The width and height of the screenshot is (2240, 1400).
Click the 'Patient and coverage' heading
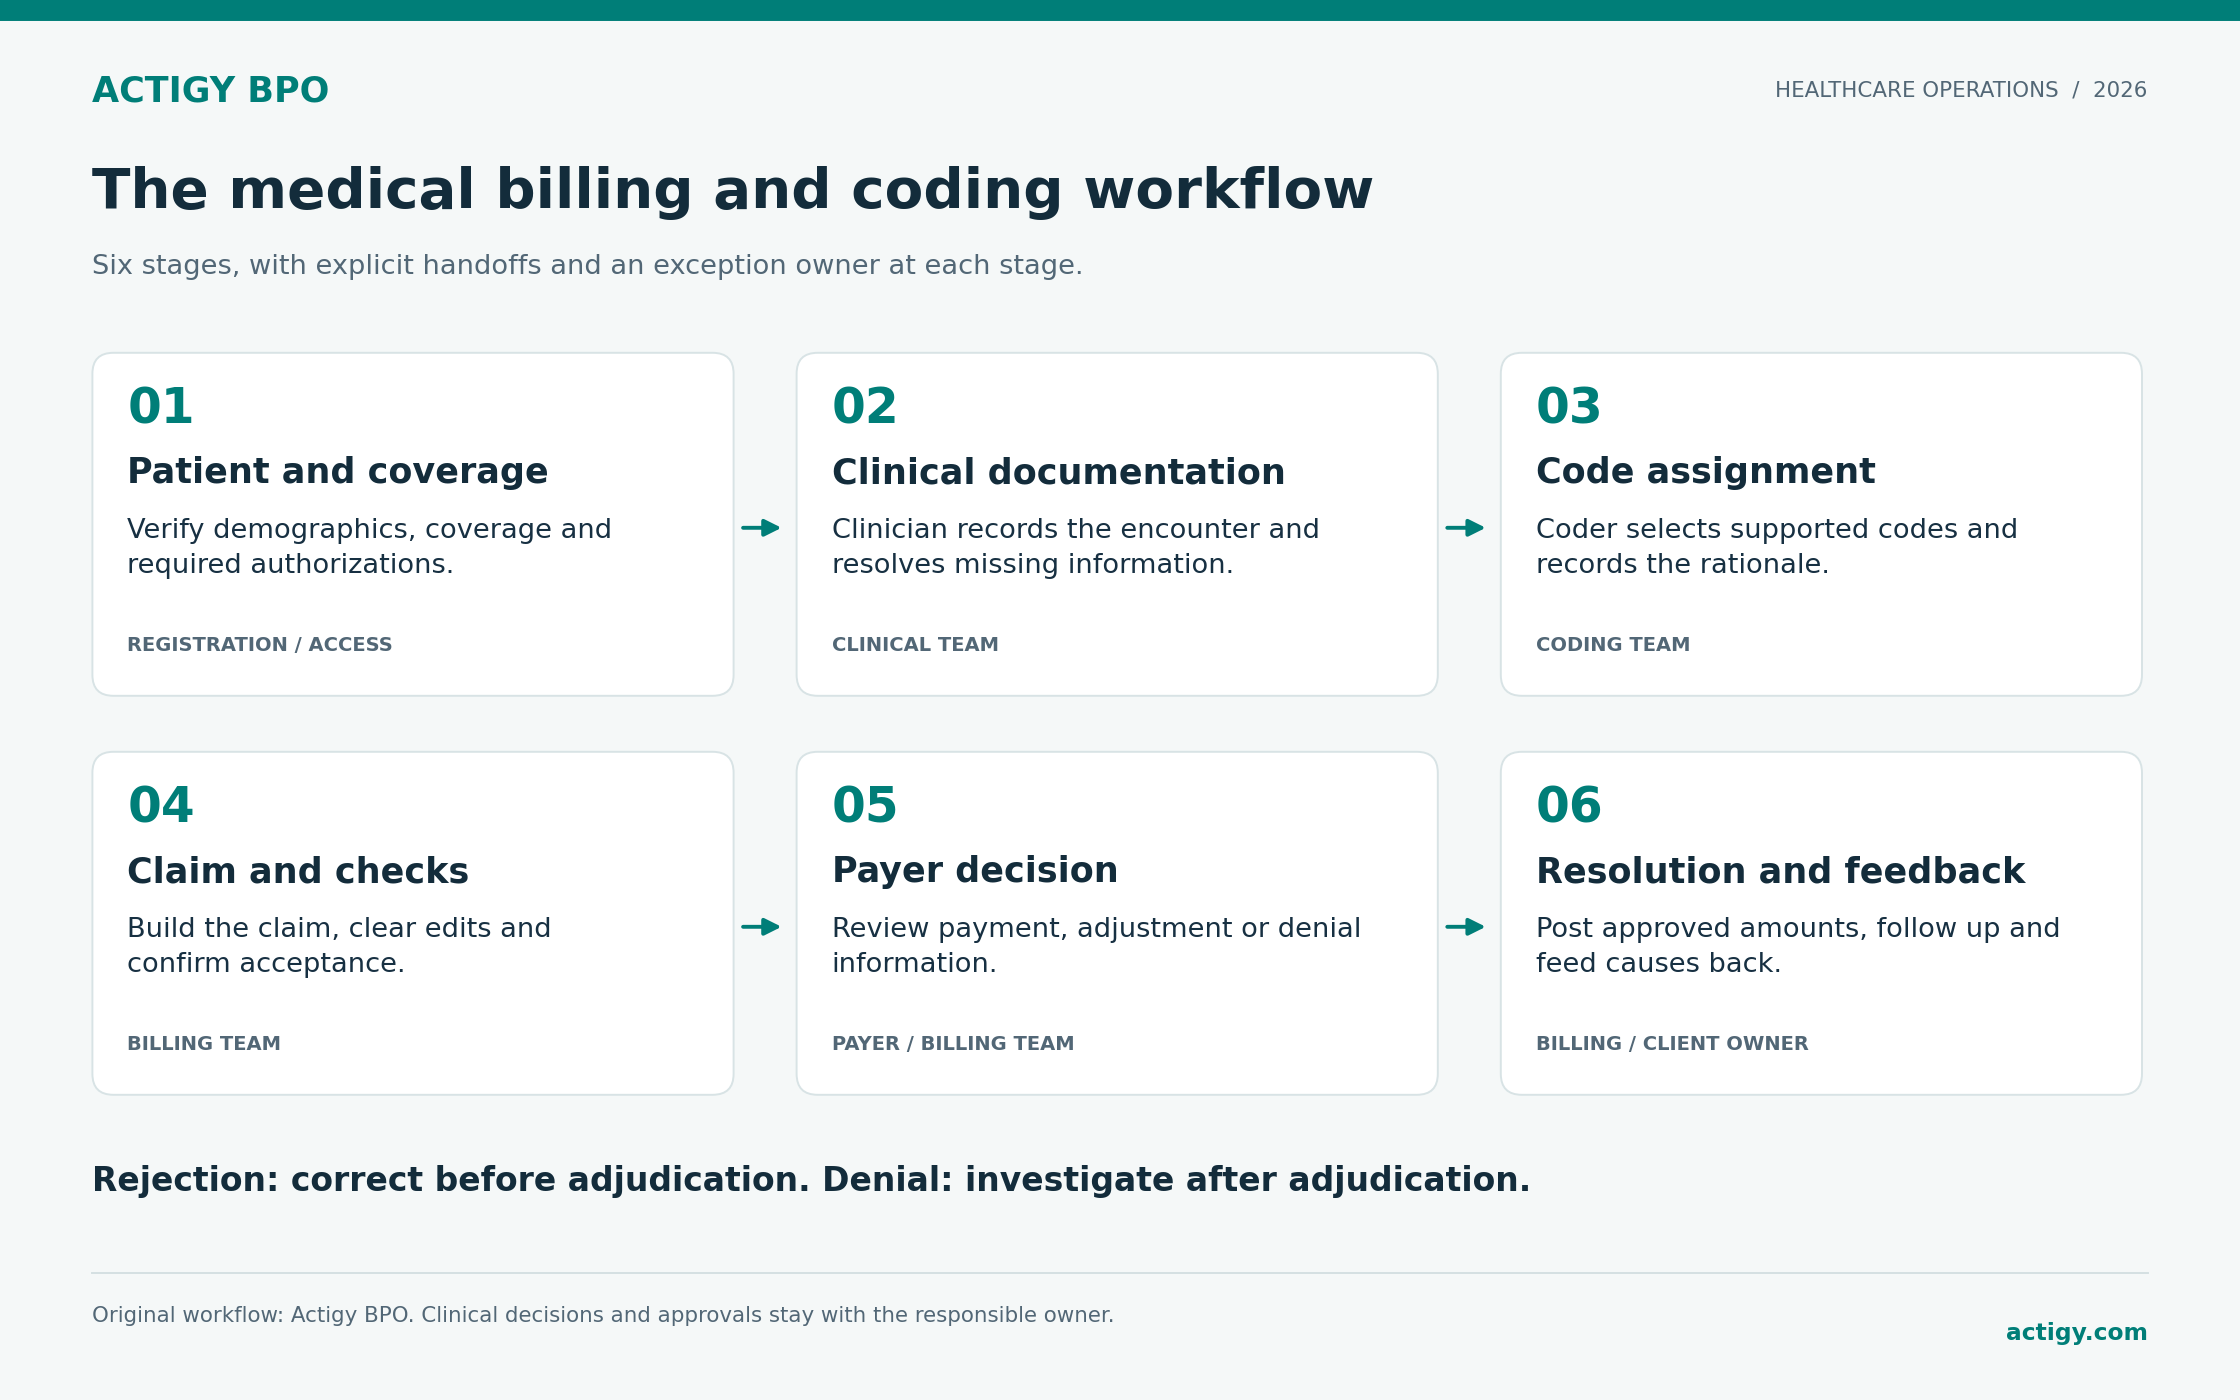click(337, 471)
